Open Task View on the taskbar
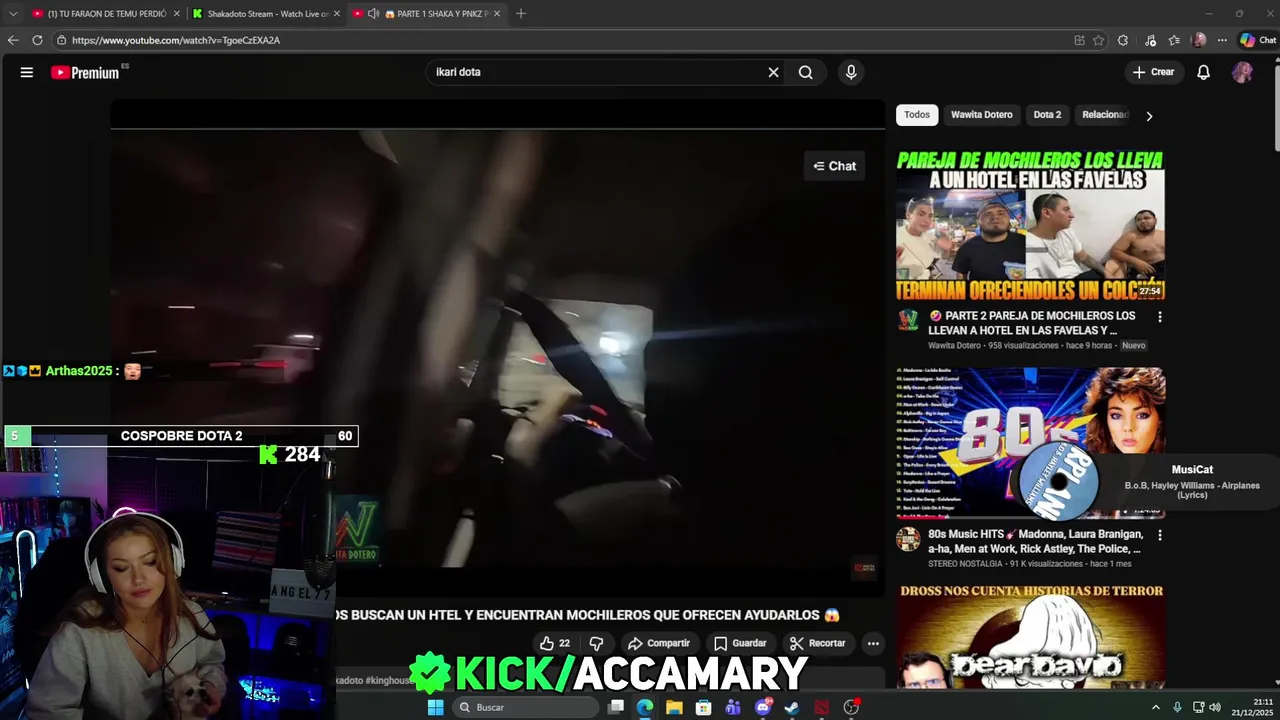The width and height of the screenshot is (1280, 720). tap(616, 707)
